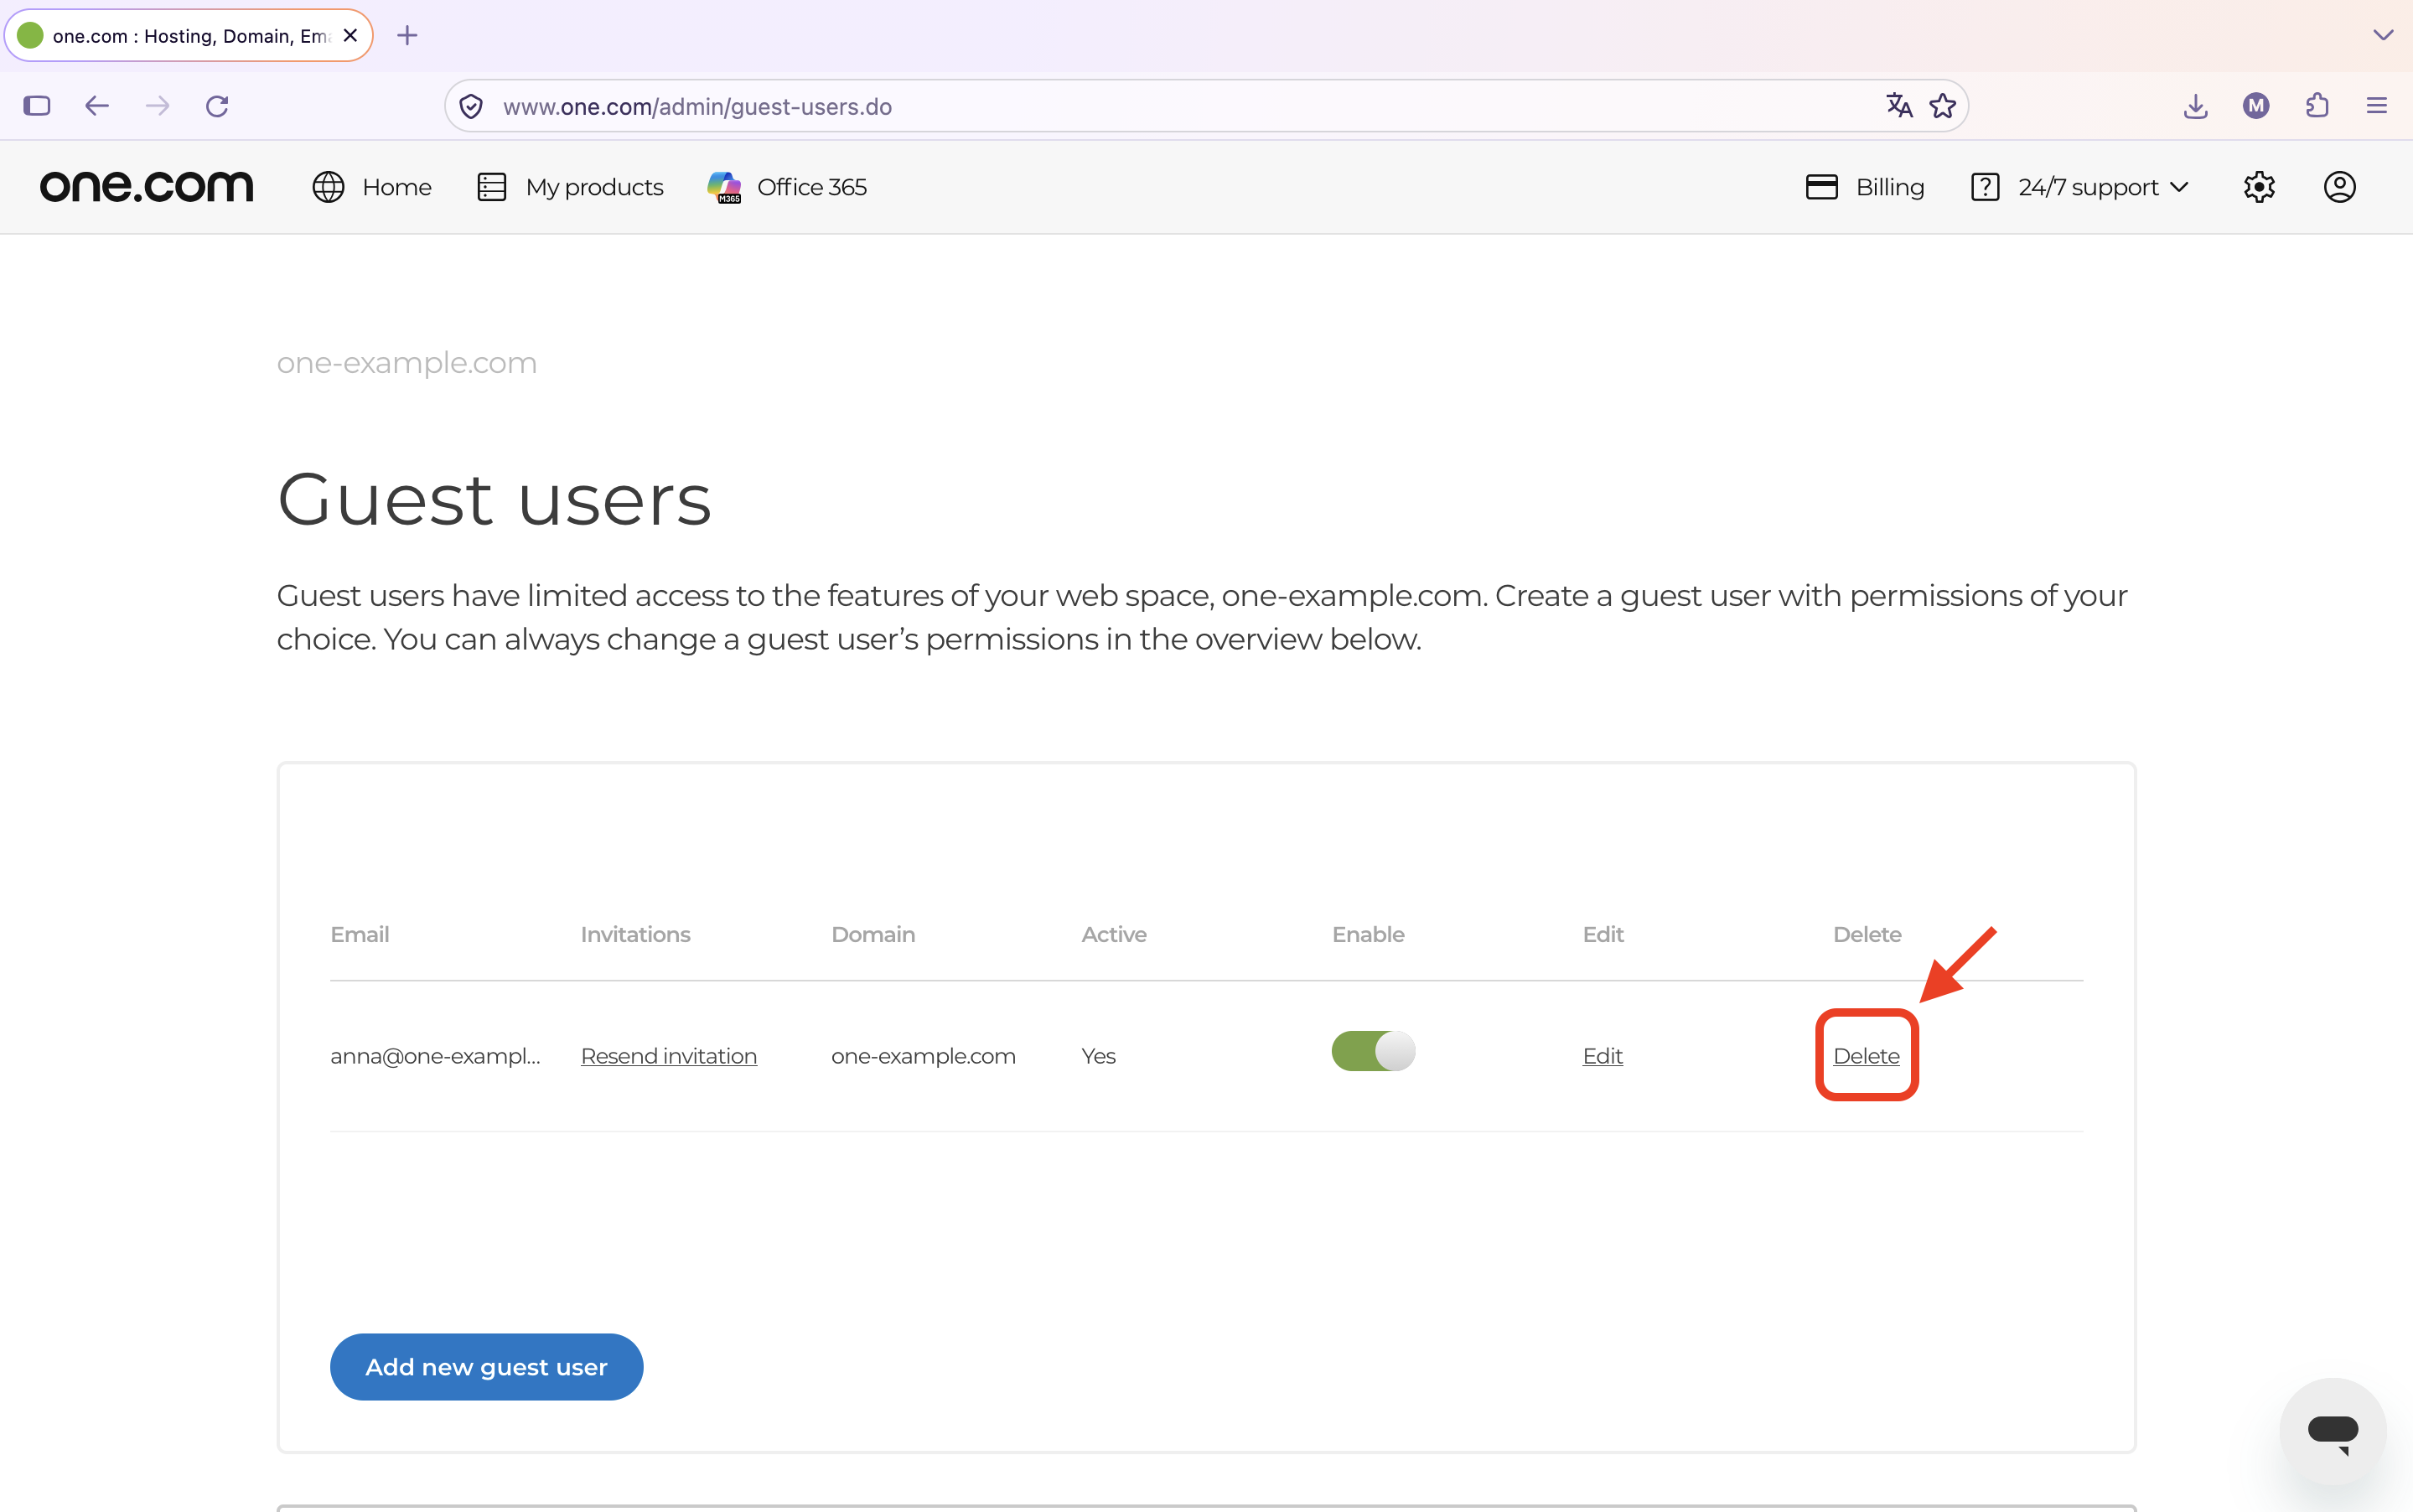Click Add new guest user button
The image size is (2413, 1512).
[486, 1367]
